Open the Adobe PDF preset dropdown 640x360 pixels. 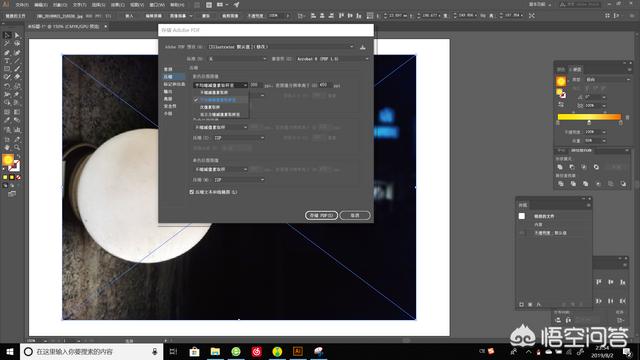click(x=281, y=47)
